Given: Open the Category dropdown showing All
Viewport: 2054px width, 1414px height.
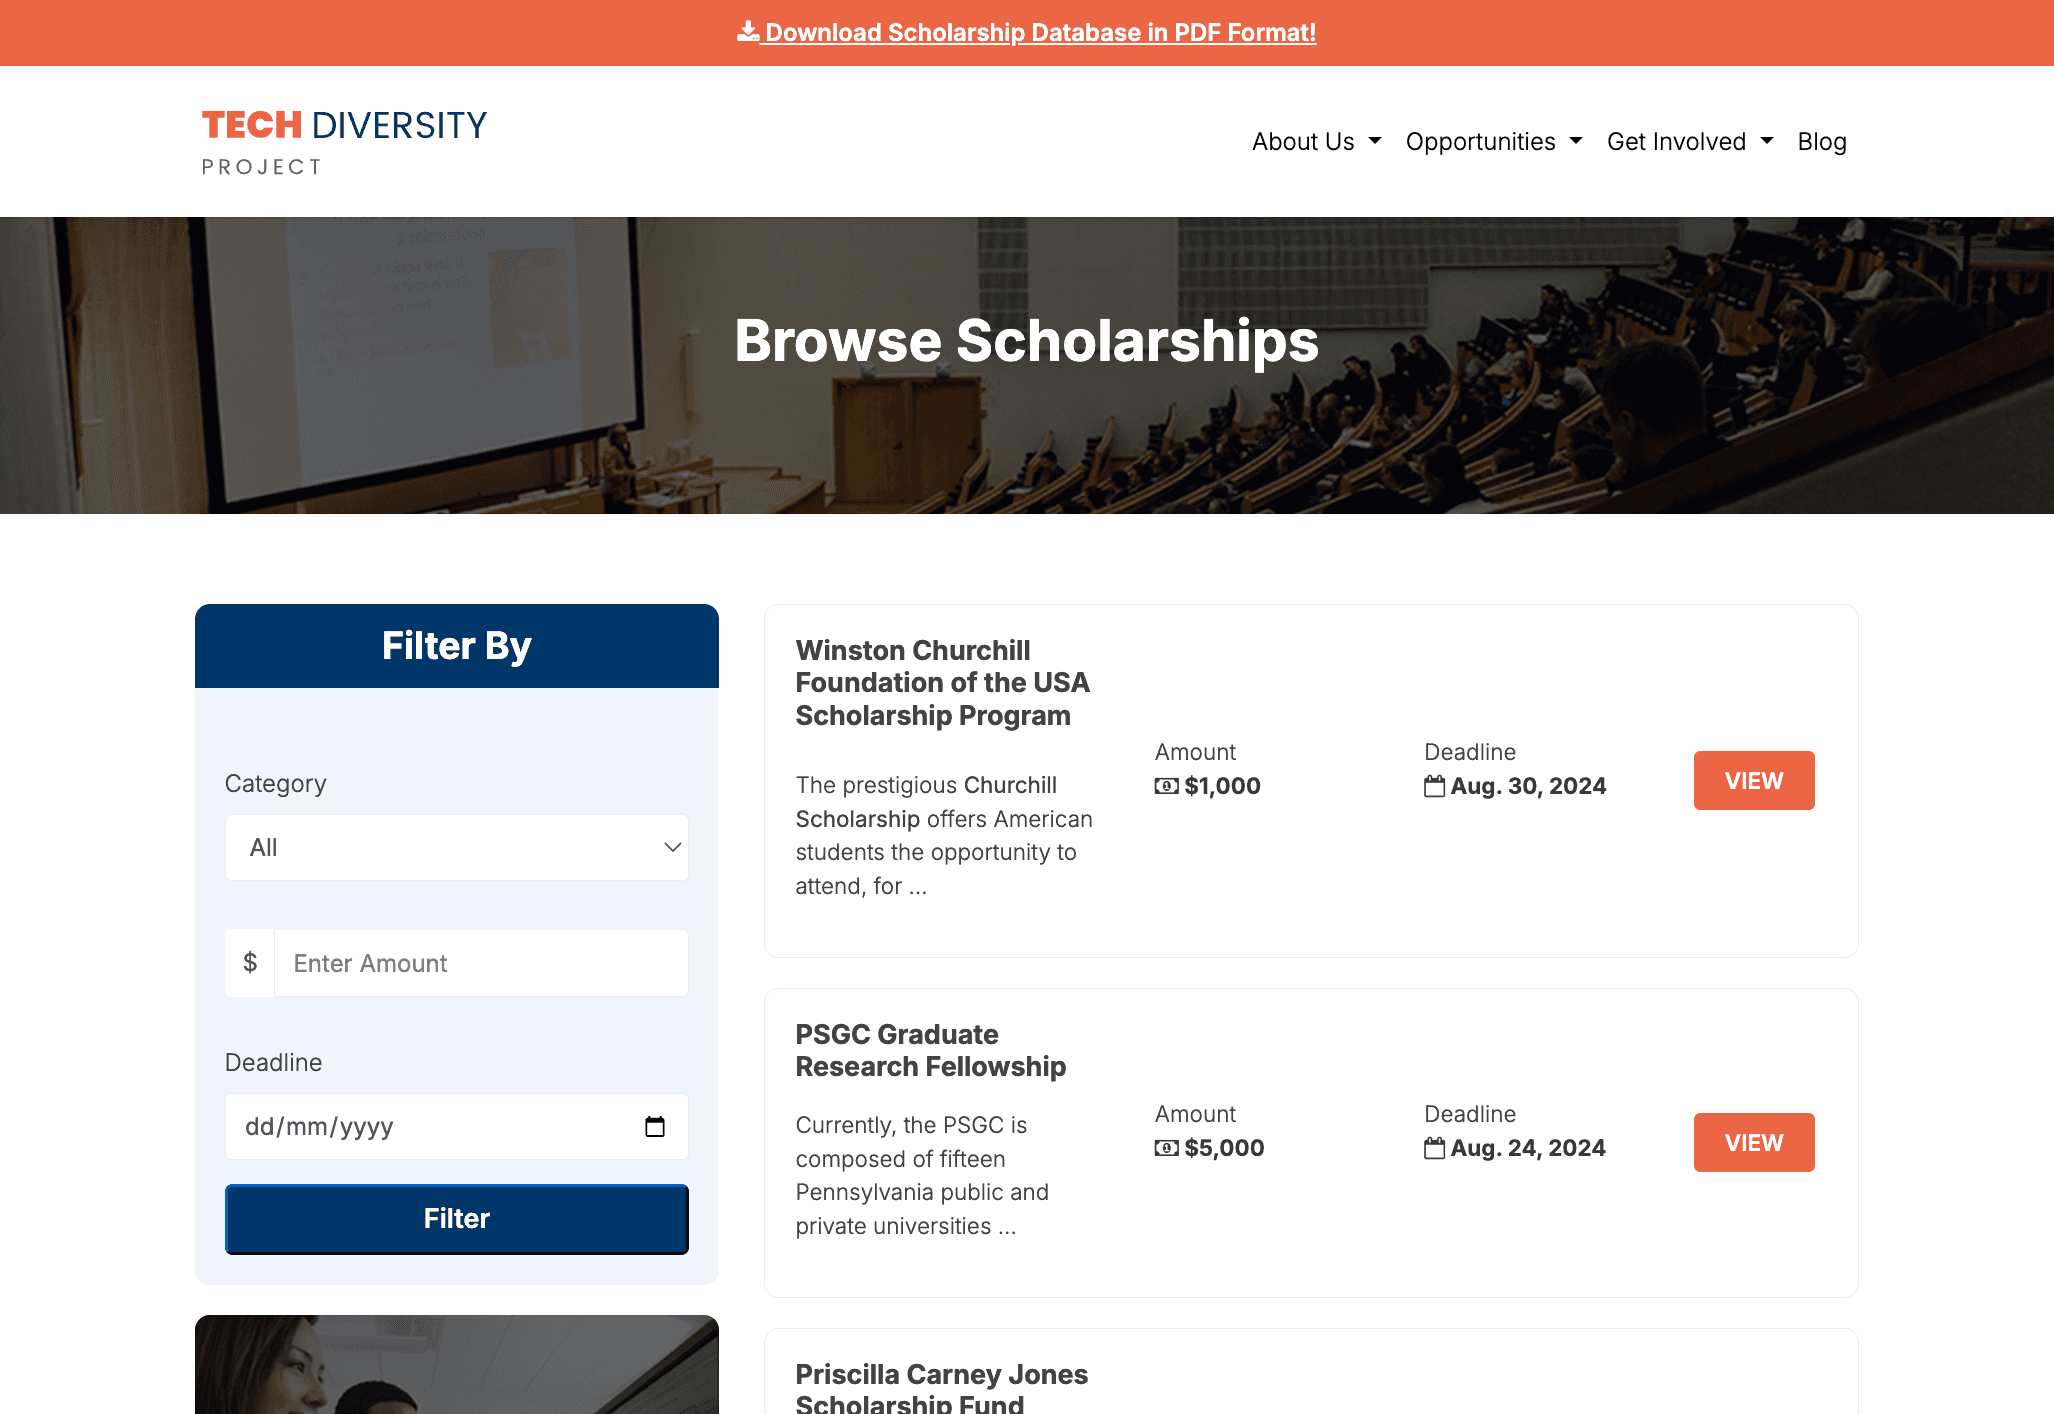Looking at the screenshot, I should [x=456, y=847].
